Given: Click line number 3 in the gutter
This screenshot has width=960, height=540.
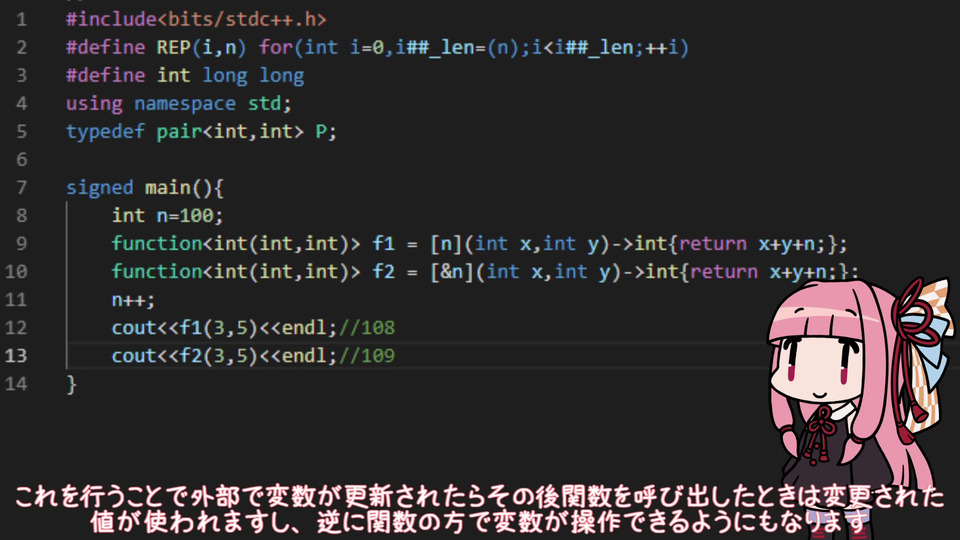Looking at the screenshot, I should pos(21,76).
